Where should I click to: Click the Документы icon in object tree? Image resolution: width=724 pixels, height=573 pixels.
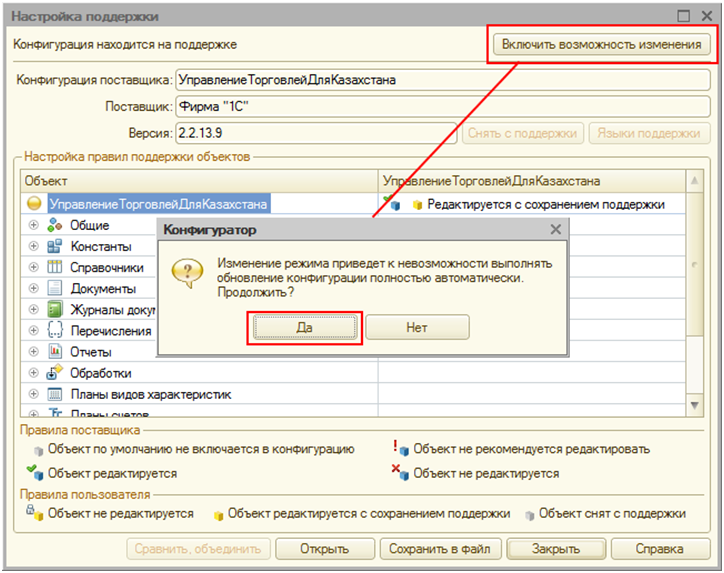[55, 289]
